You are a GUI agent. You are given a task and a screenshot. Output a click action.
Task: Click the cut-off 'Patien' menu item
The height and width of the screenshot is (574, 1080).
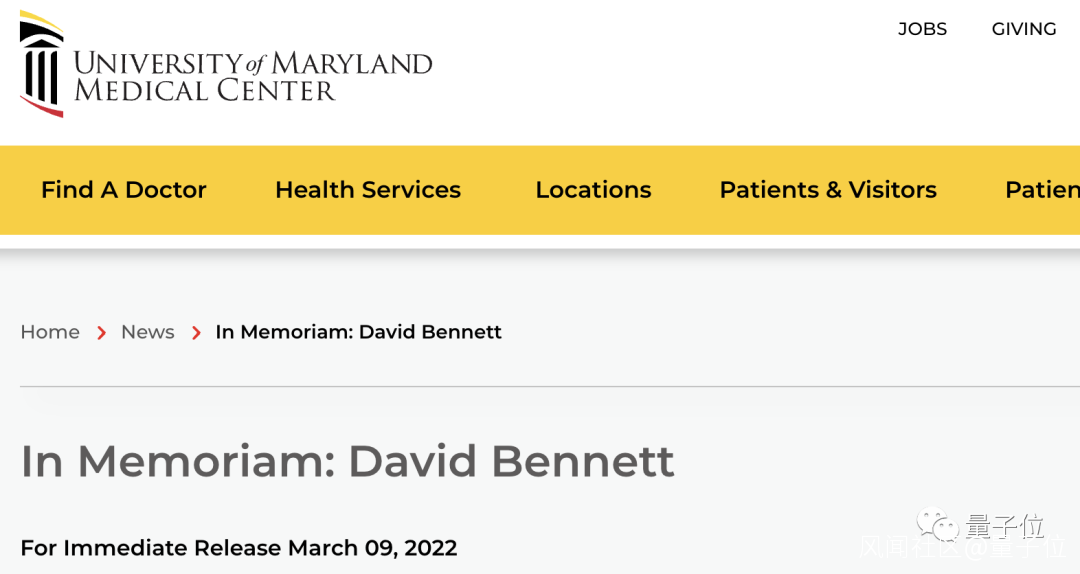1042,190
